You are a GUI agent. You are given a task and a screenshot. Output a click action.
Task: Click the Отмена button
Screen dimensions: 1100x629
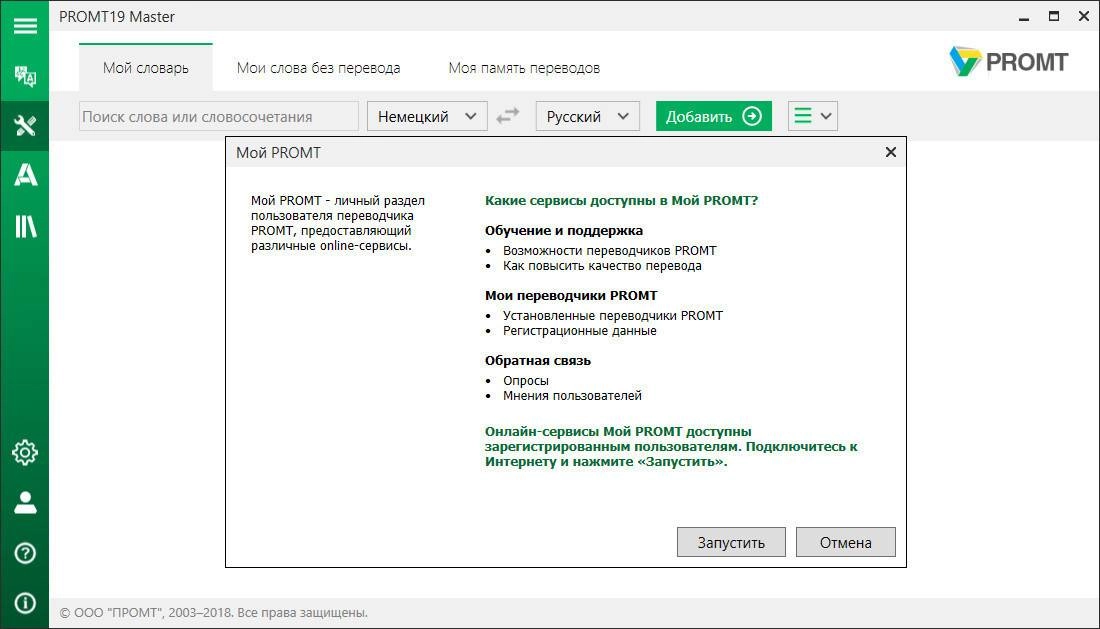(x=845, y=542)
